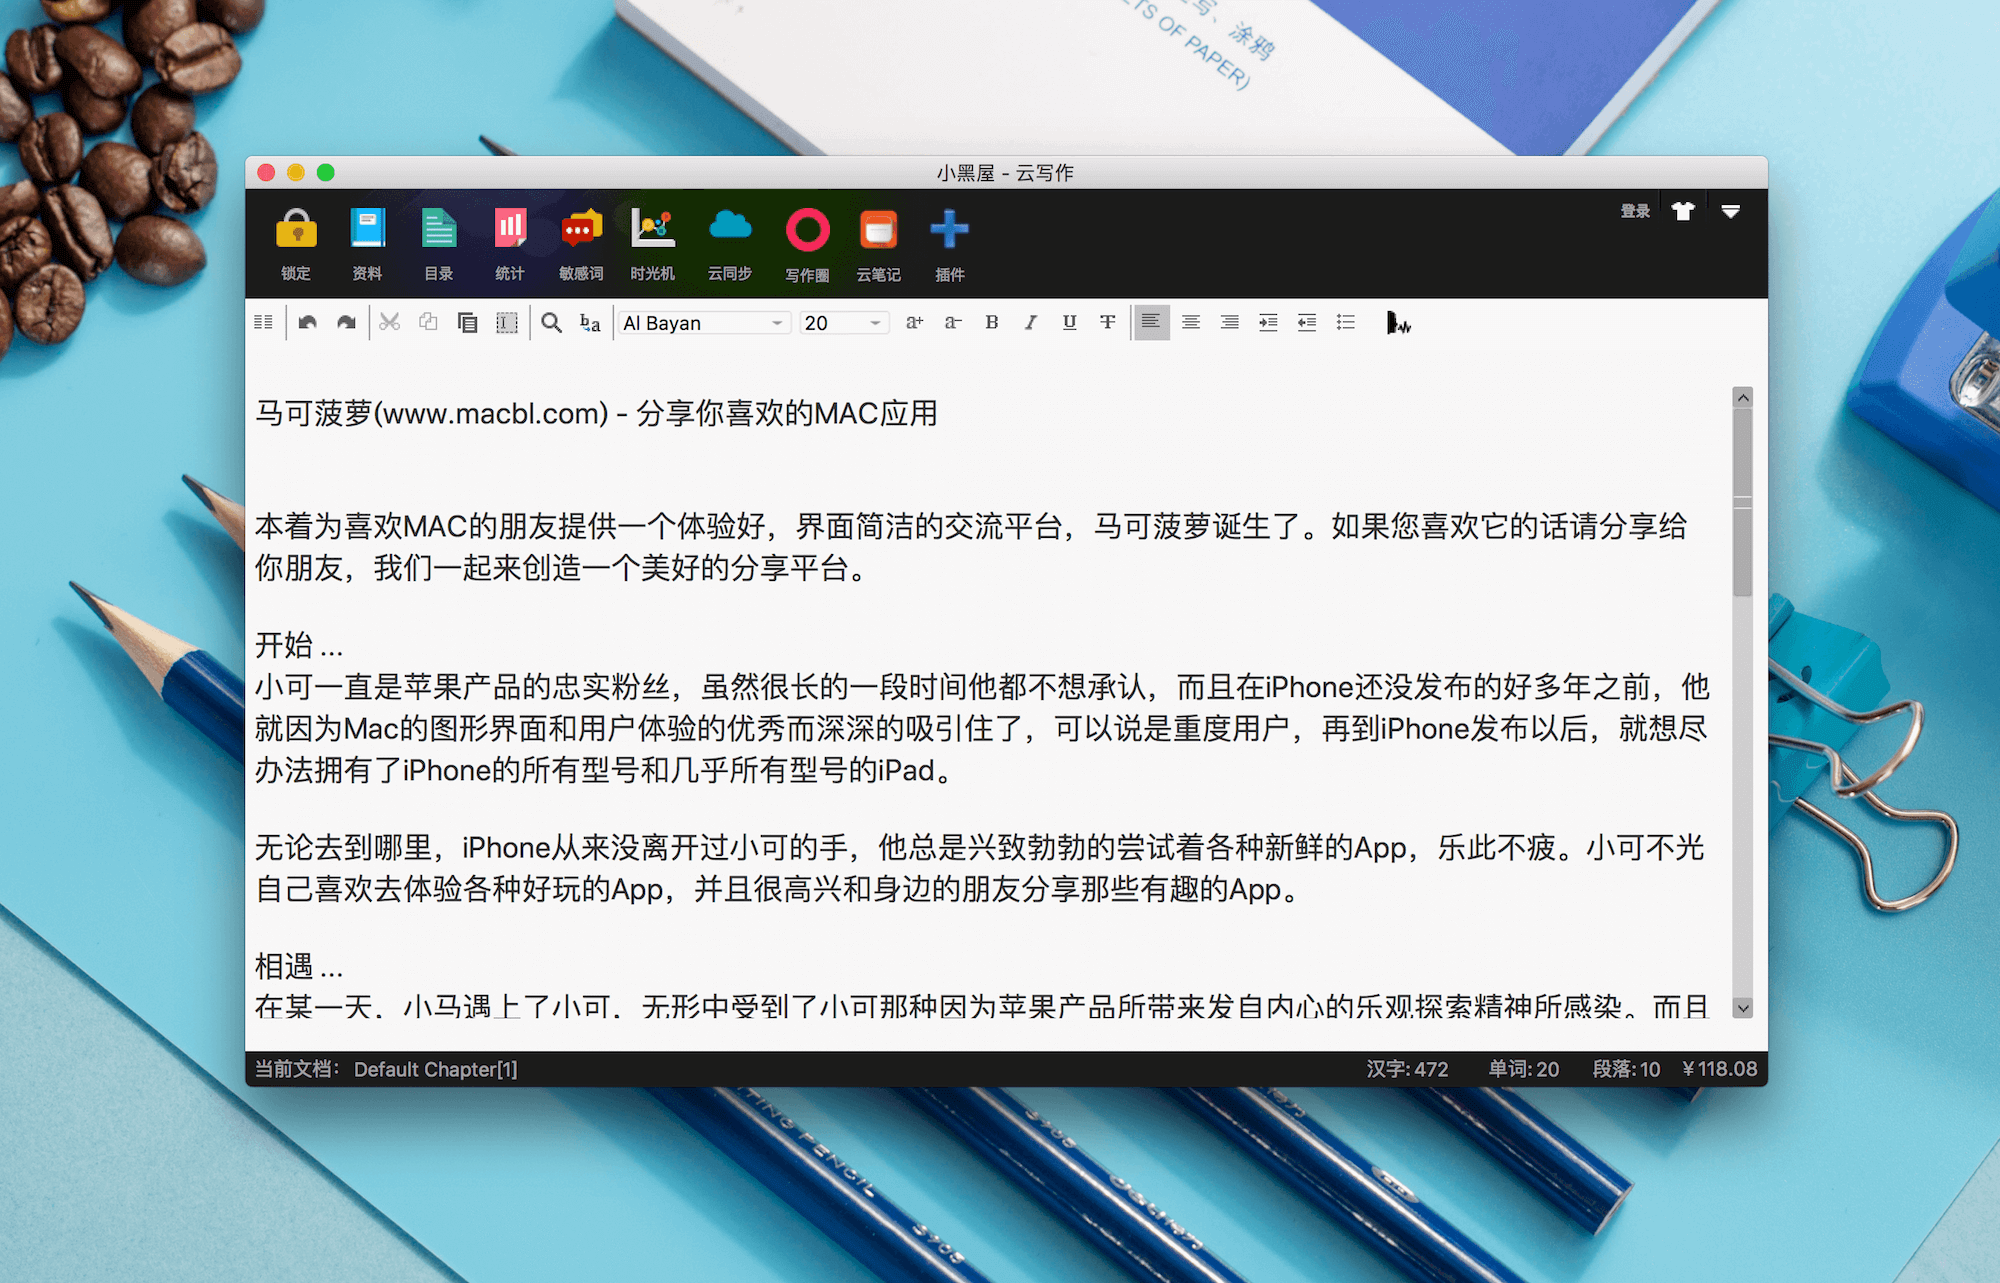
Task: Click the 当前文档 label in status bar
Action: [296, 1069]
